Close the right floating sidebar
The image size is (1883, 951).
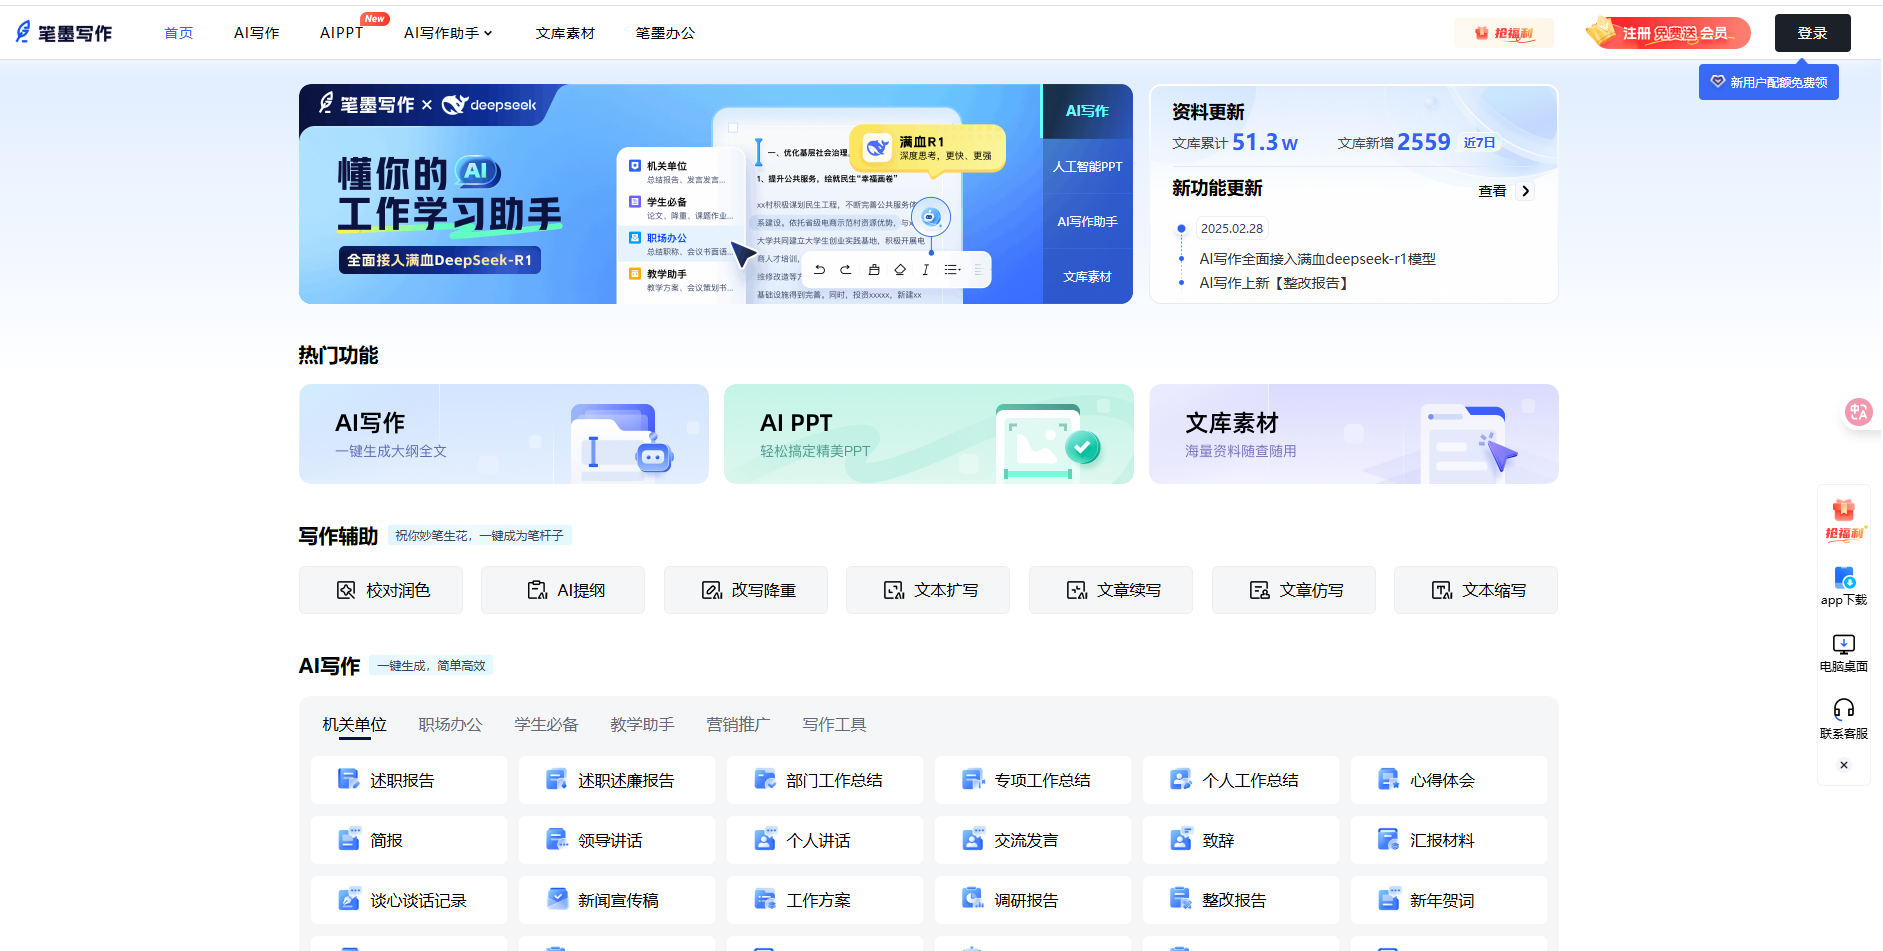pyautogui.click(x=1844, y=765)
